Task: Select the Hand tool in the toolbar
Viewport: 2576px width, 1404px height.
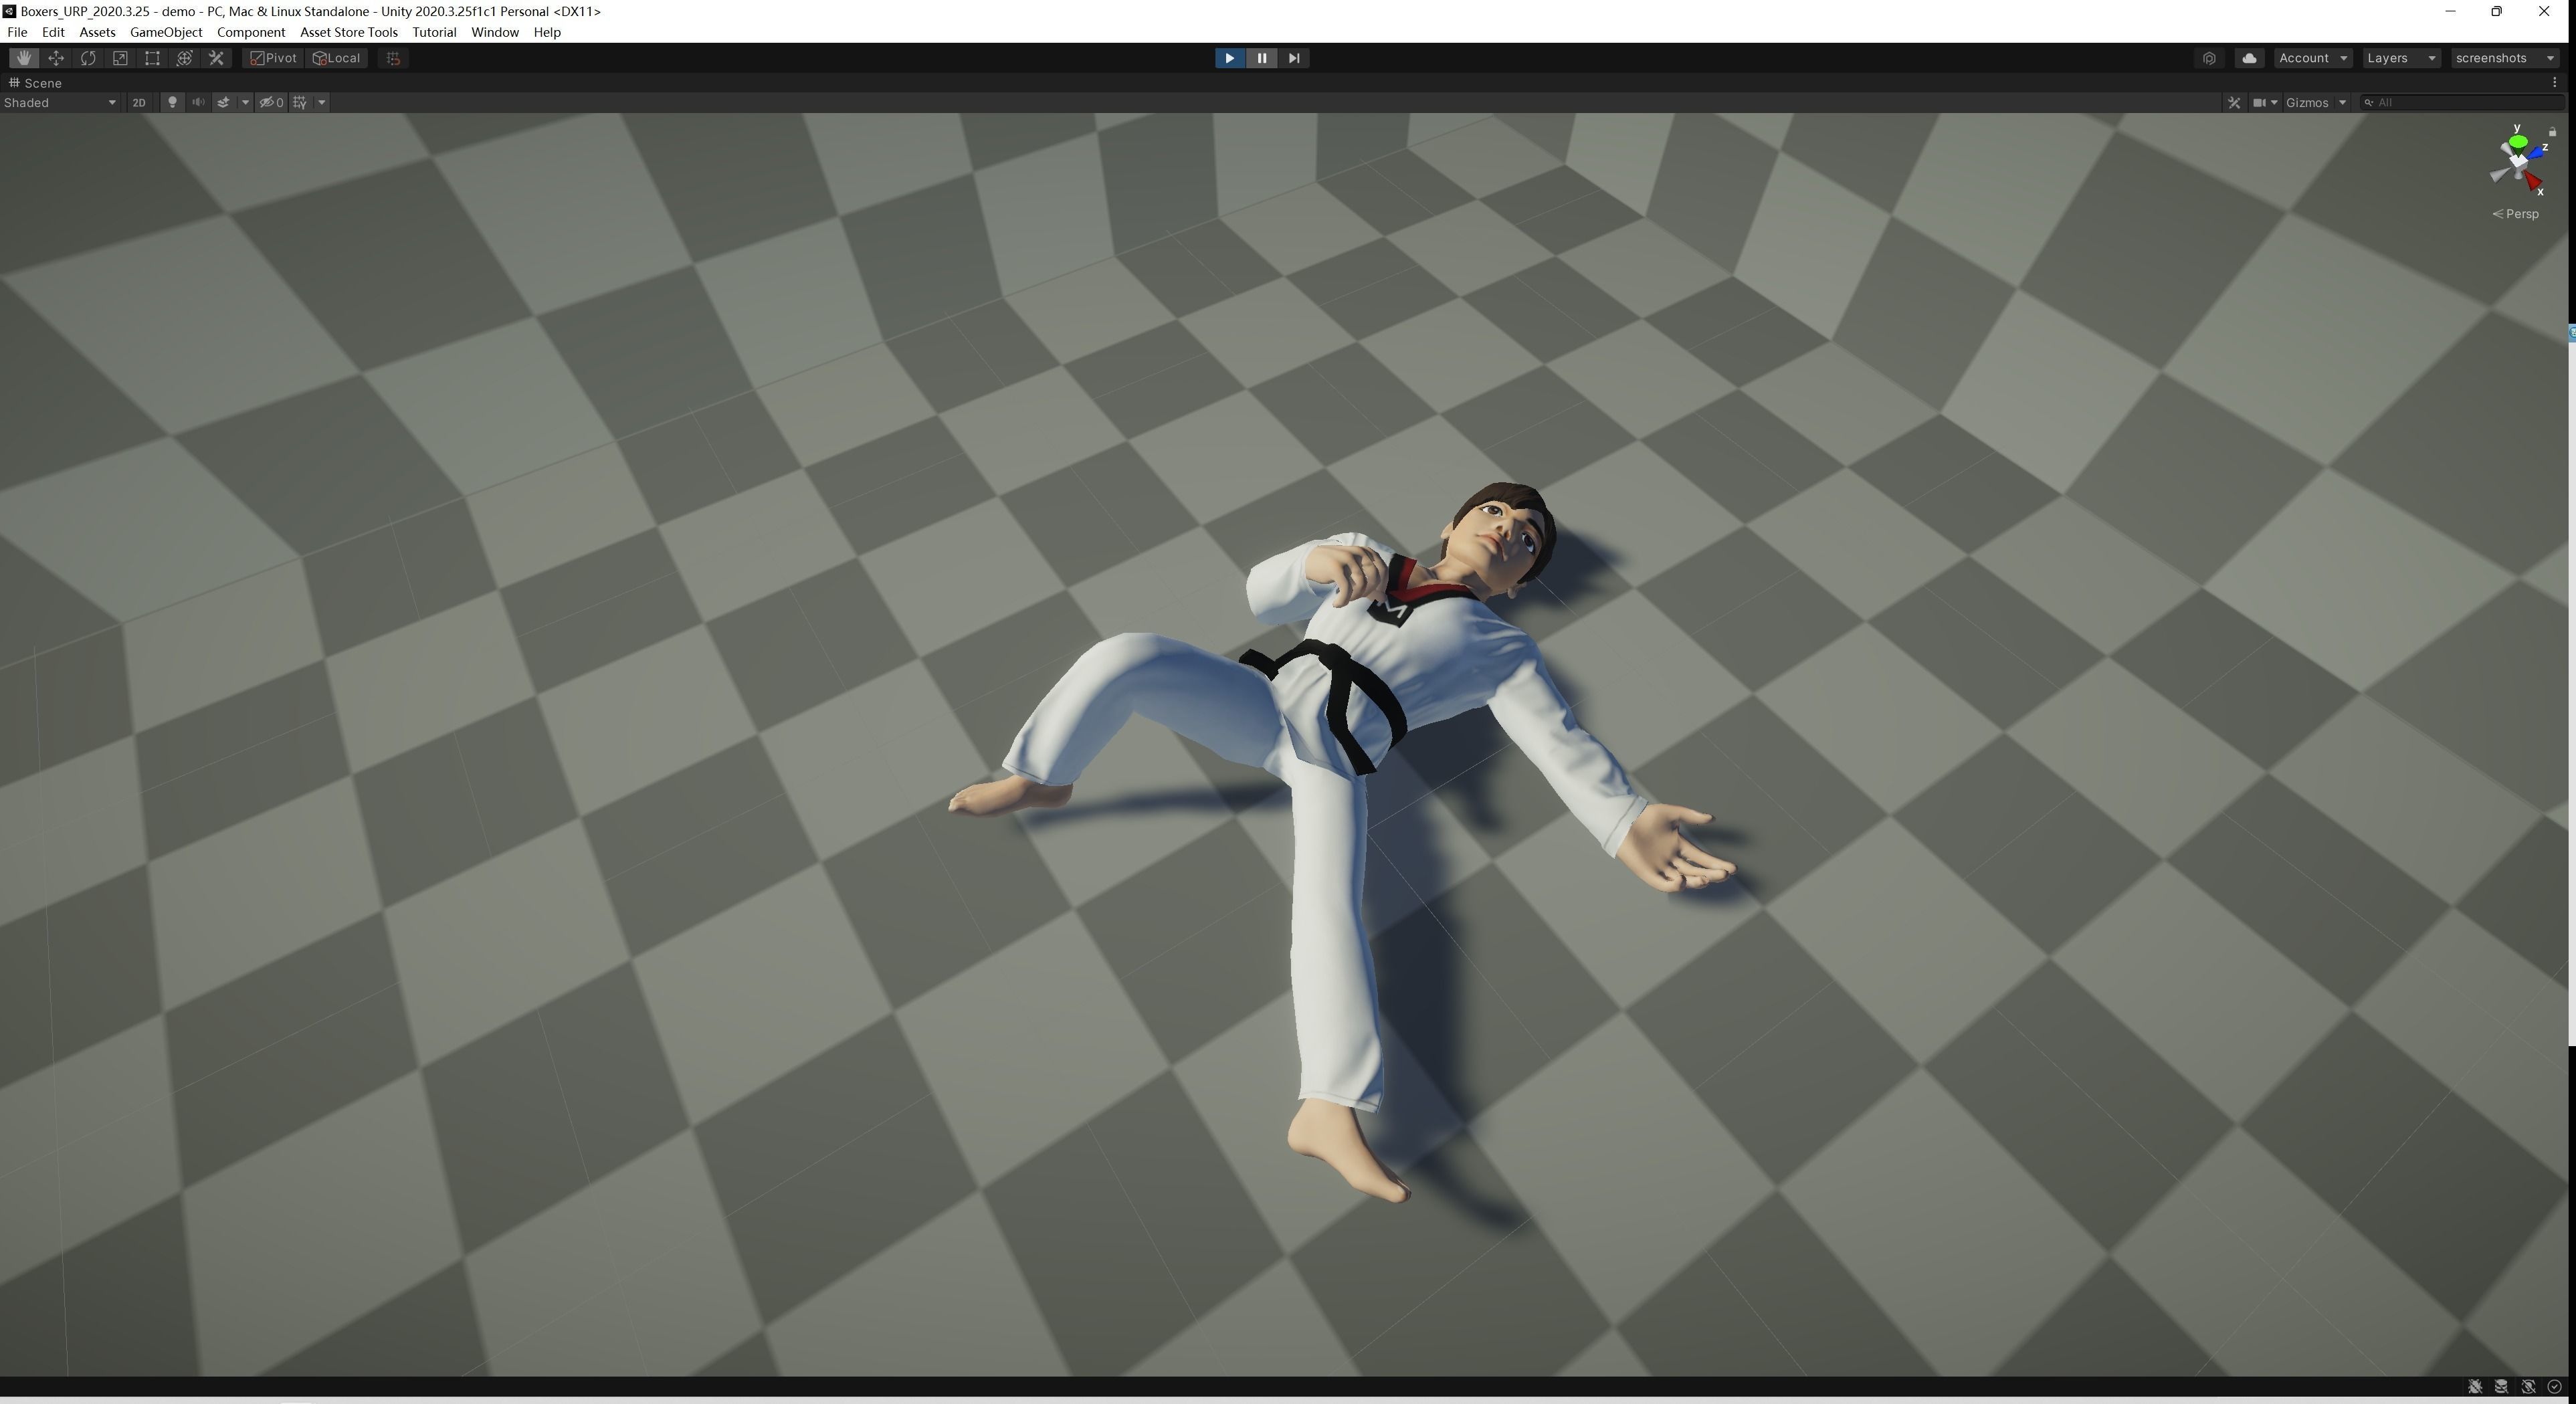Action: tap(24, 58)
